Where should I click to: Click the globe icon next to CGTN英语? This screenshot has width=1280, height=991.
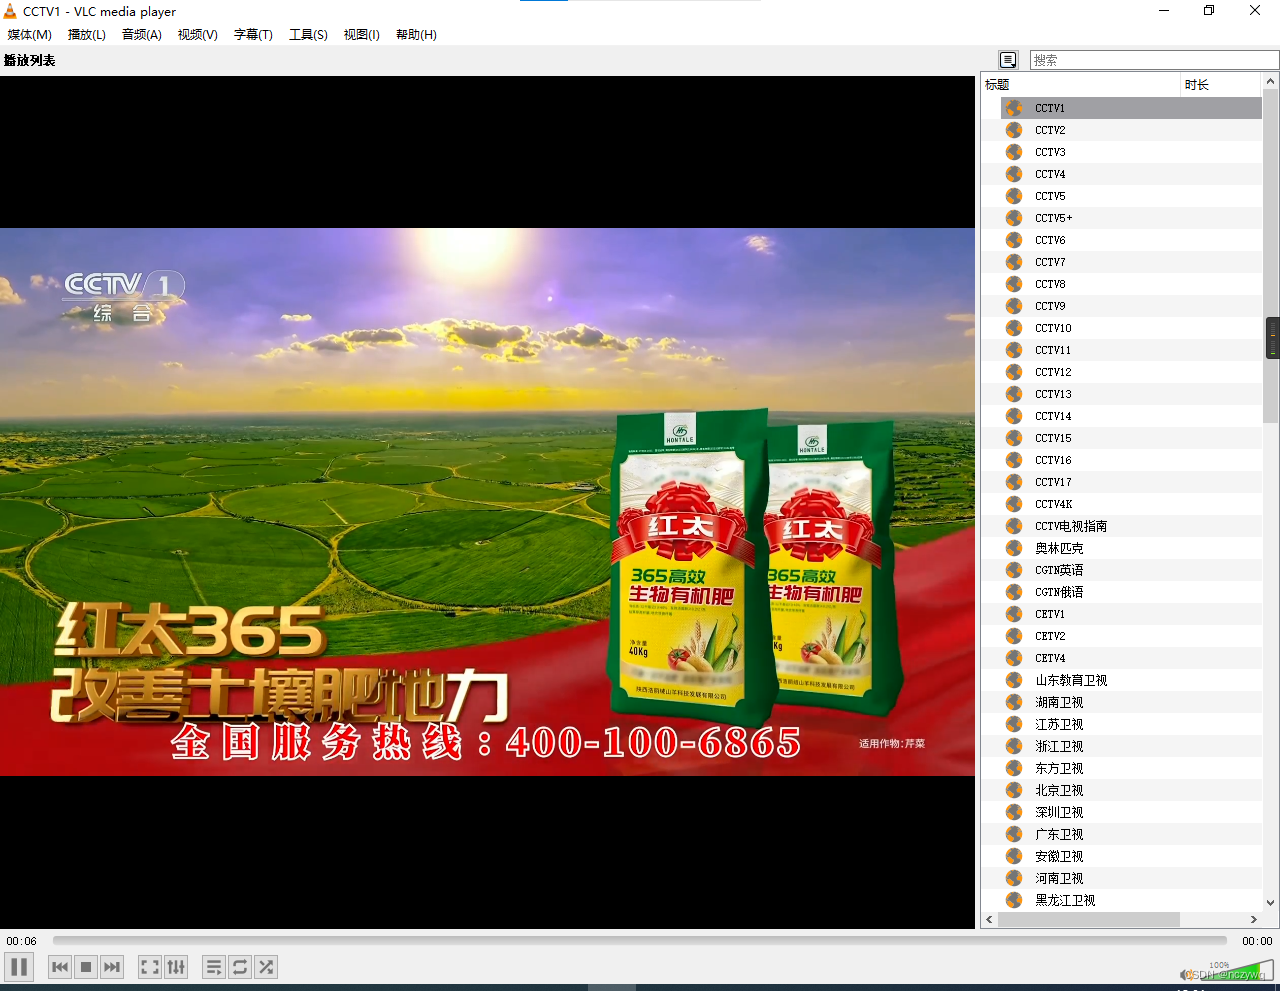1014,570
